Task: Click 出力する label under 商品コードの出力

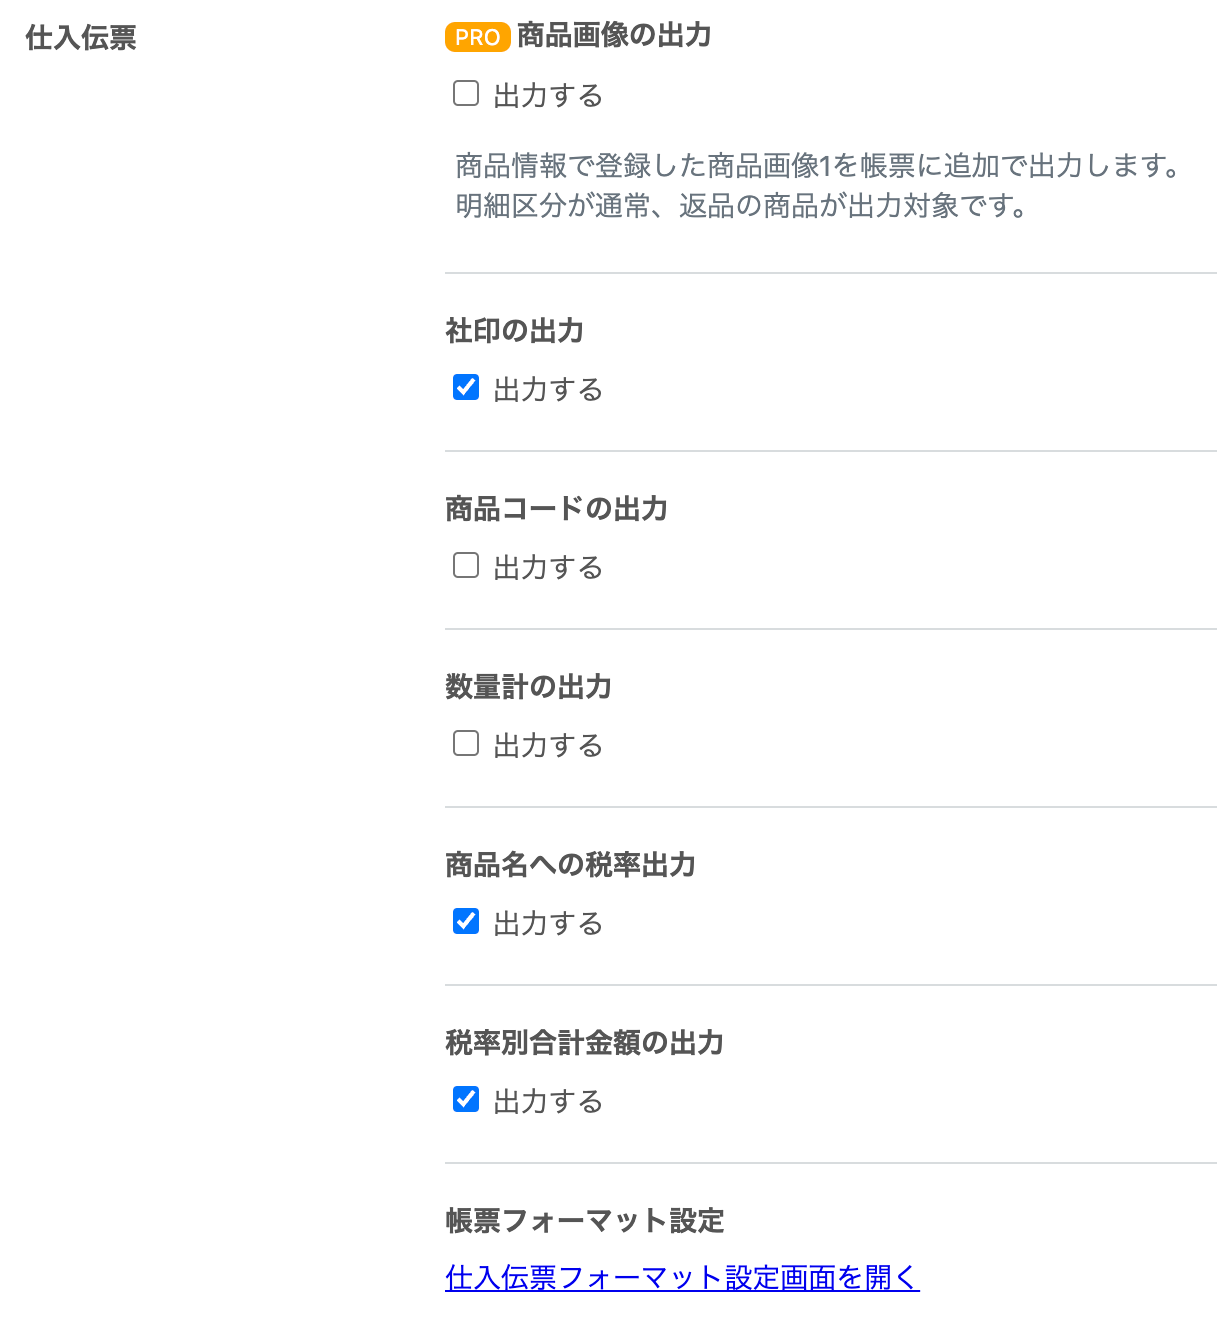Action: (x=548, y=568)
